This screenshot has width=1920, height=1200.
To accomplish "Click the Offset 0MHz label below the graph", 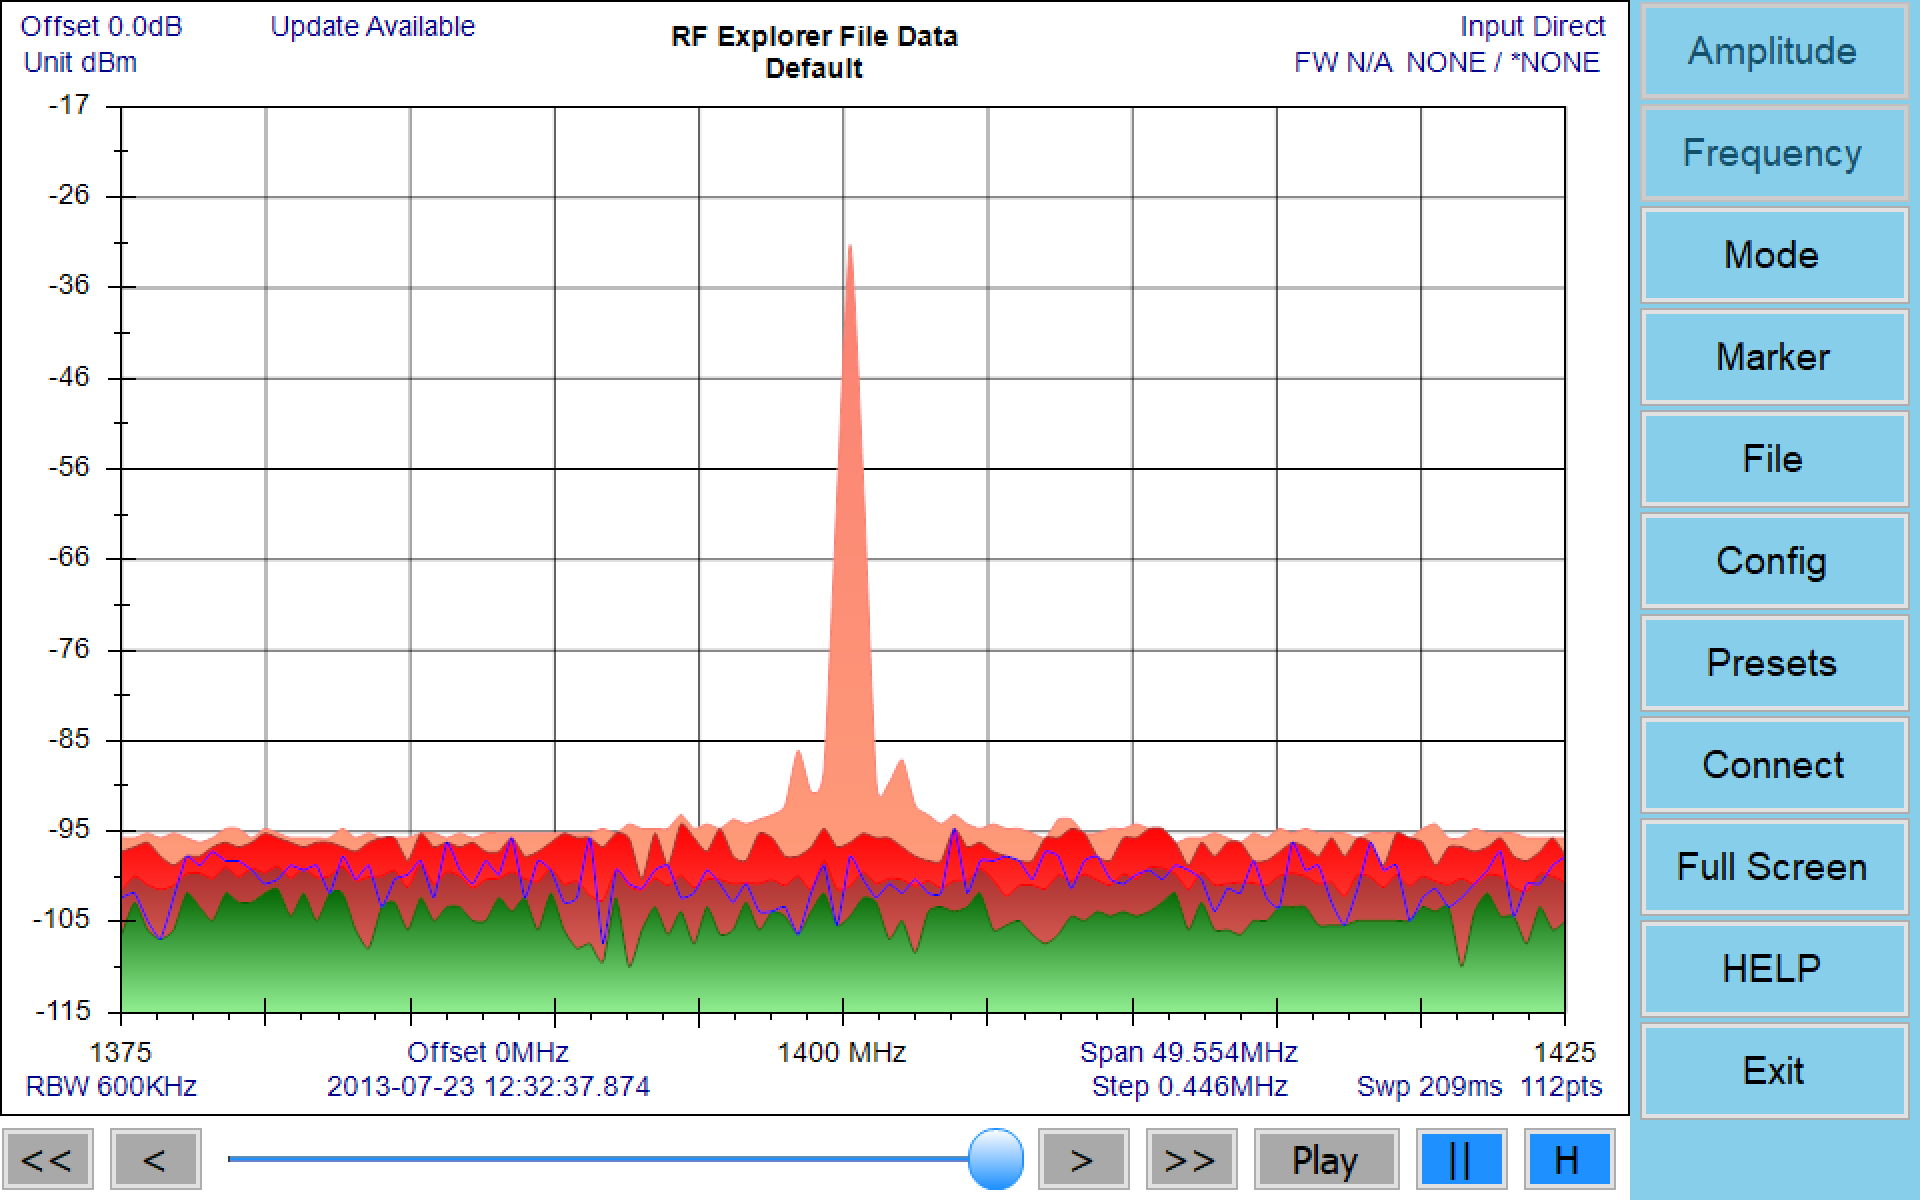I will coord(488,1052).
